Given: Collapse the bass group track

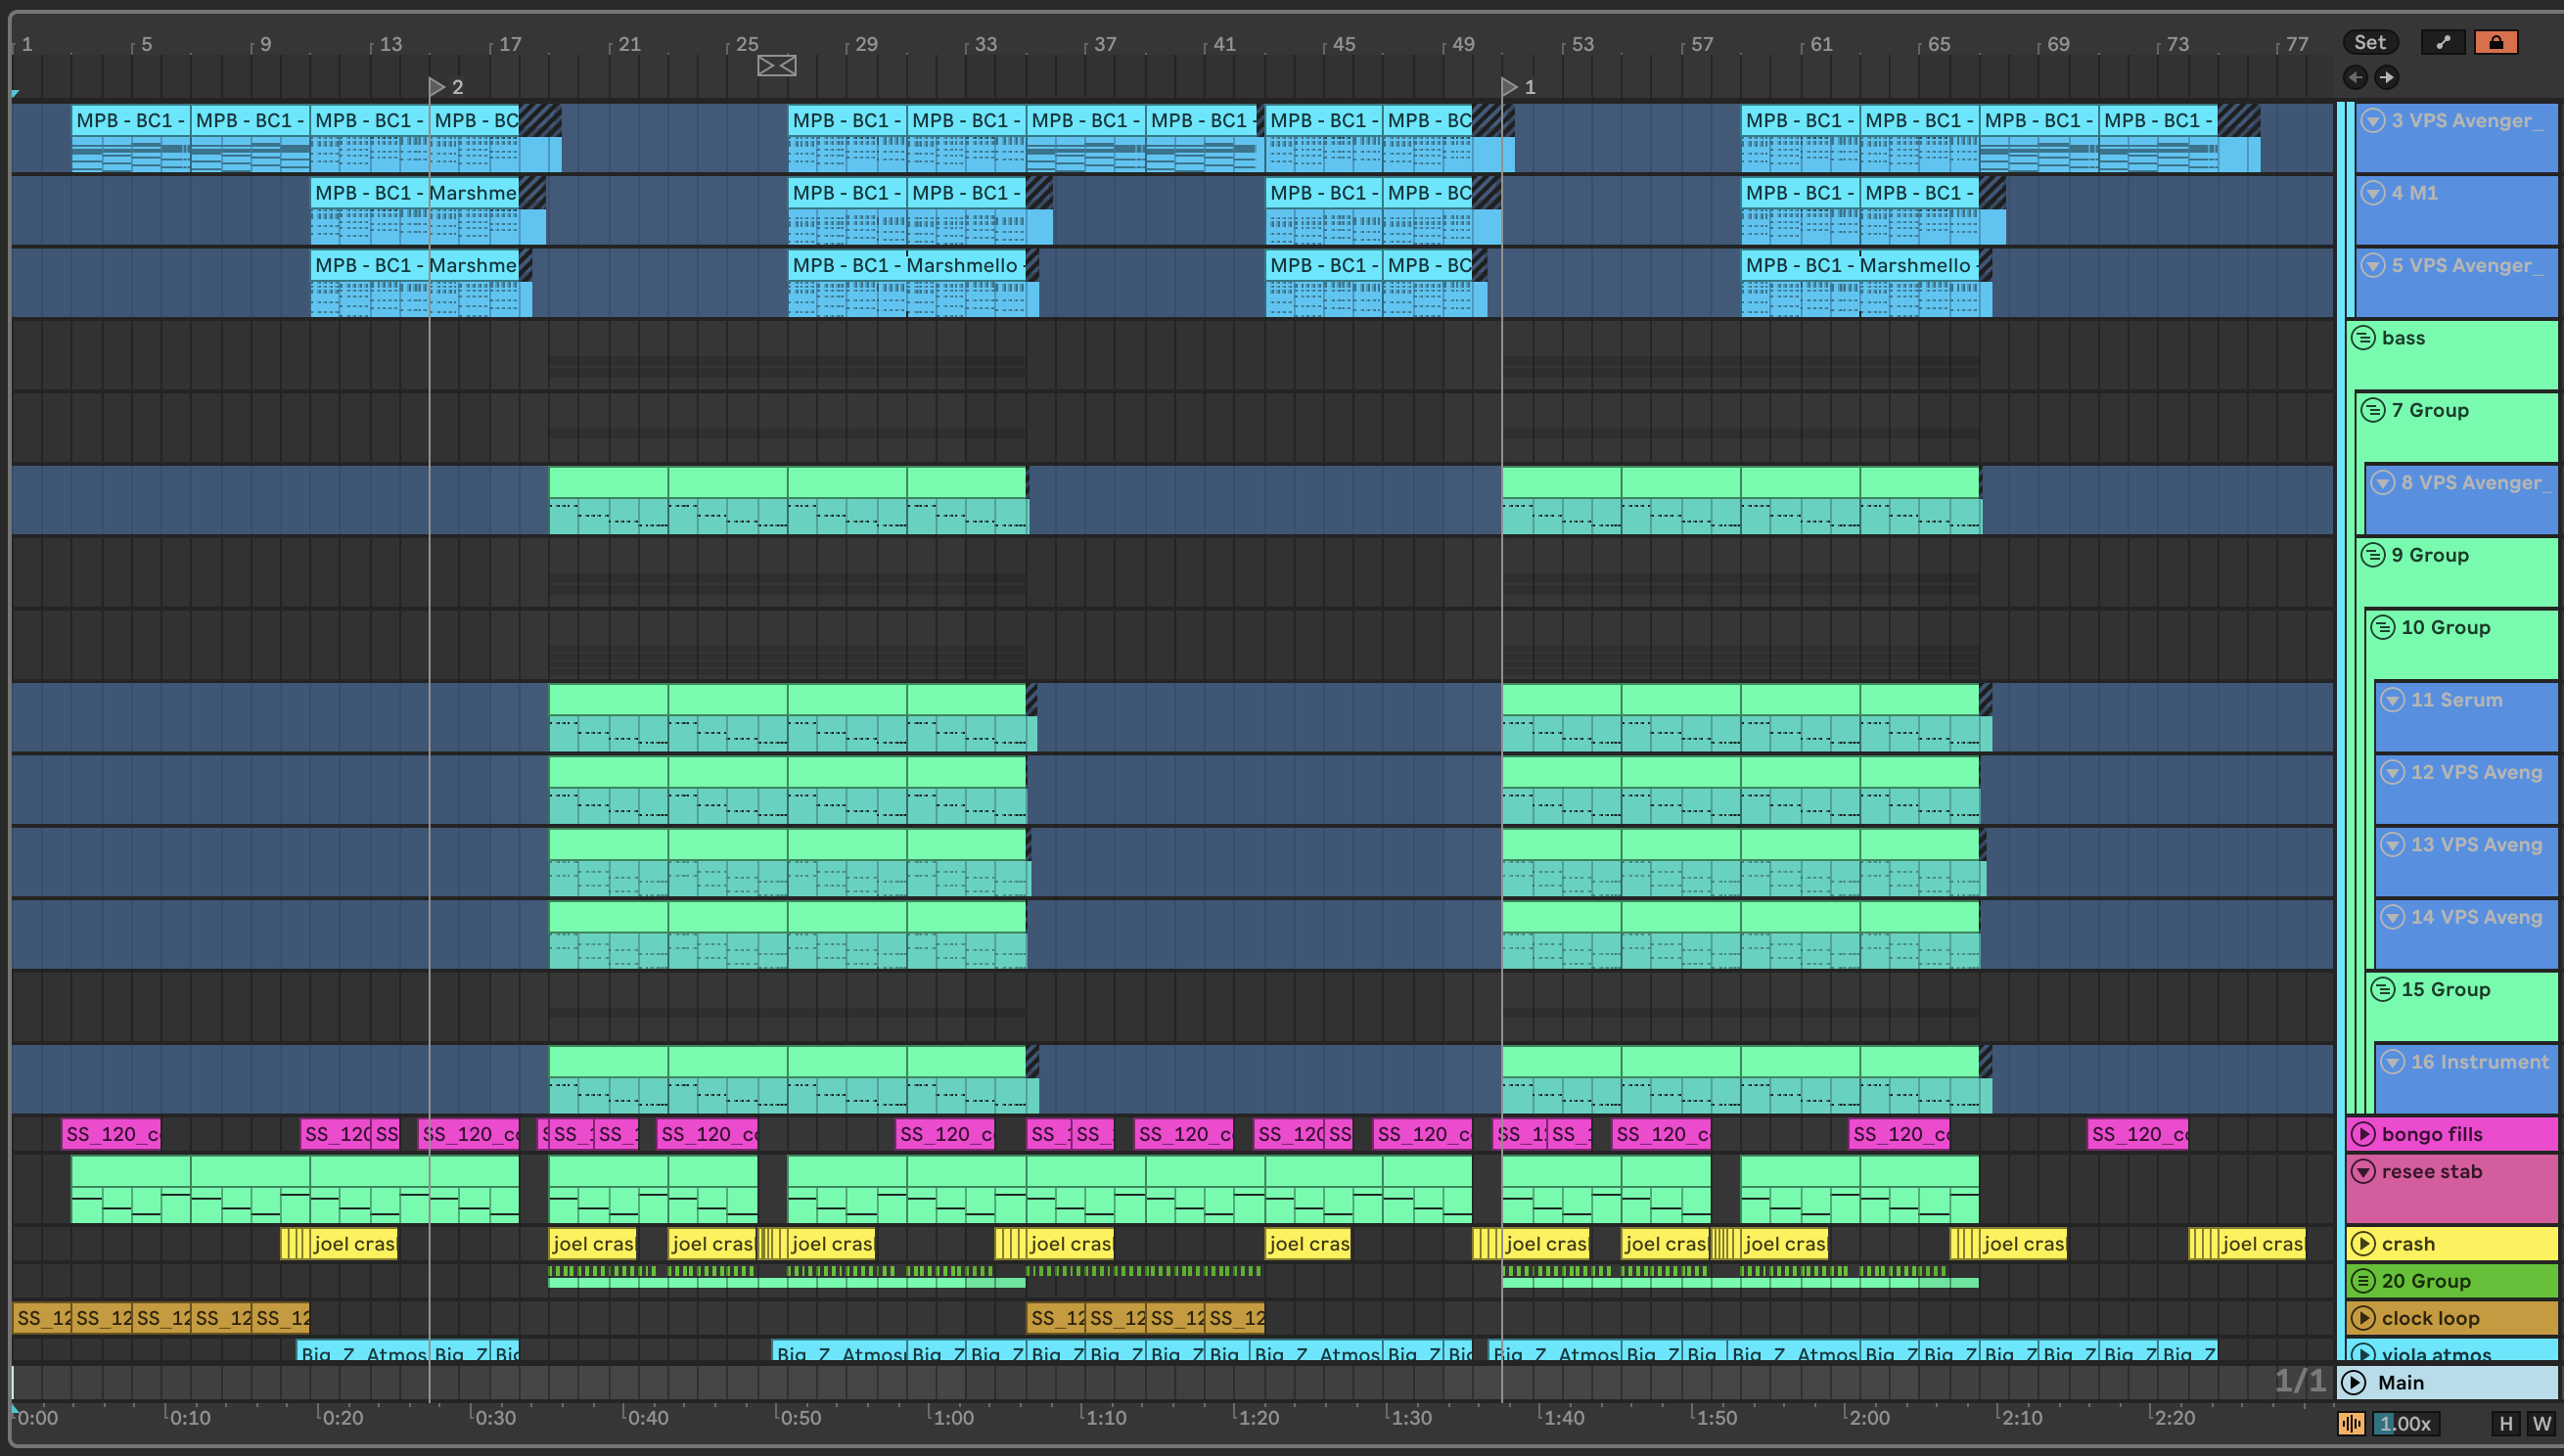Looking at the screenshot, I should pyautogui.click(x=2363, y=338).
